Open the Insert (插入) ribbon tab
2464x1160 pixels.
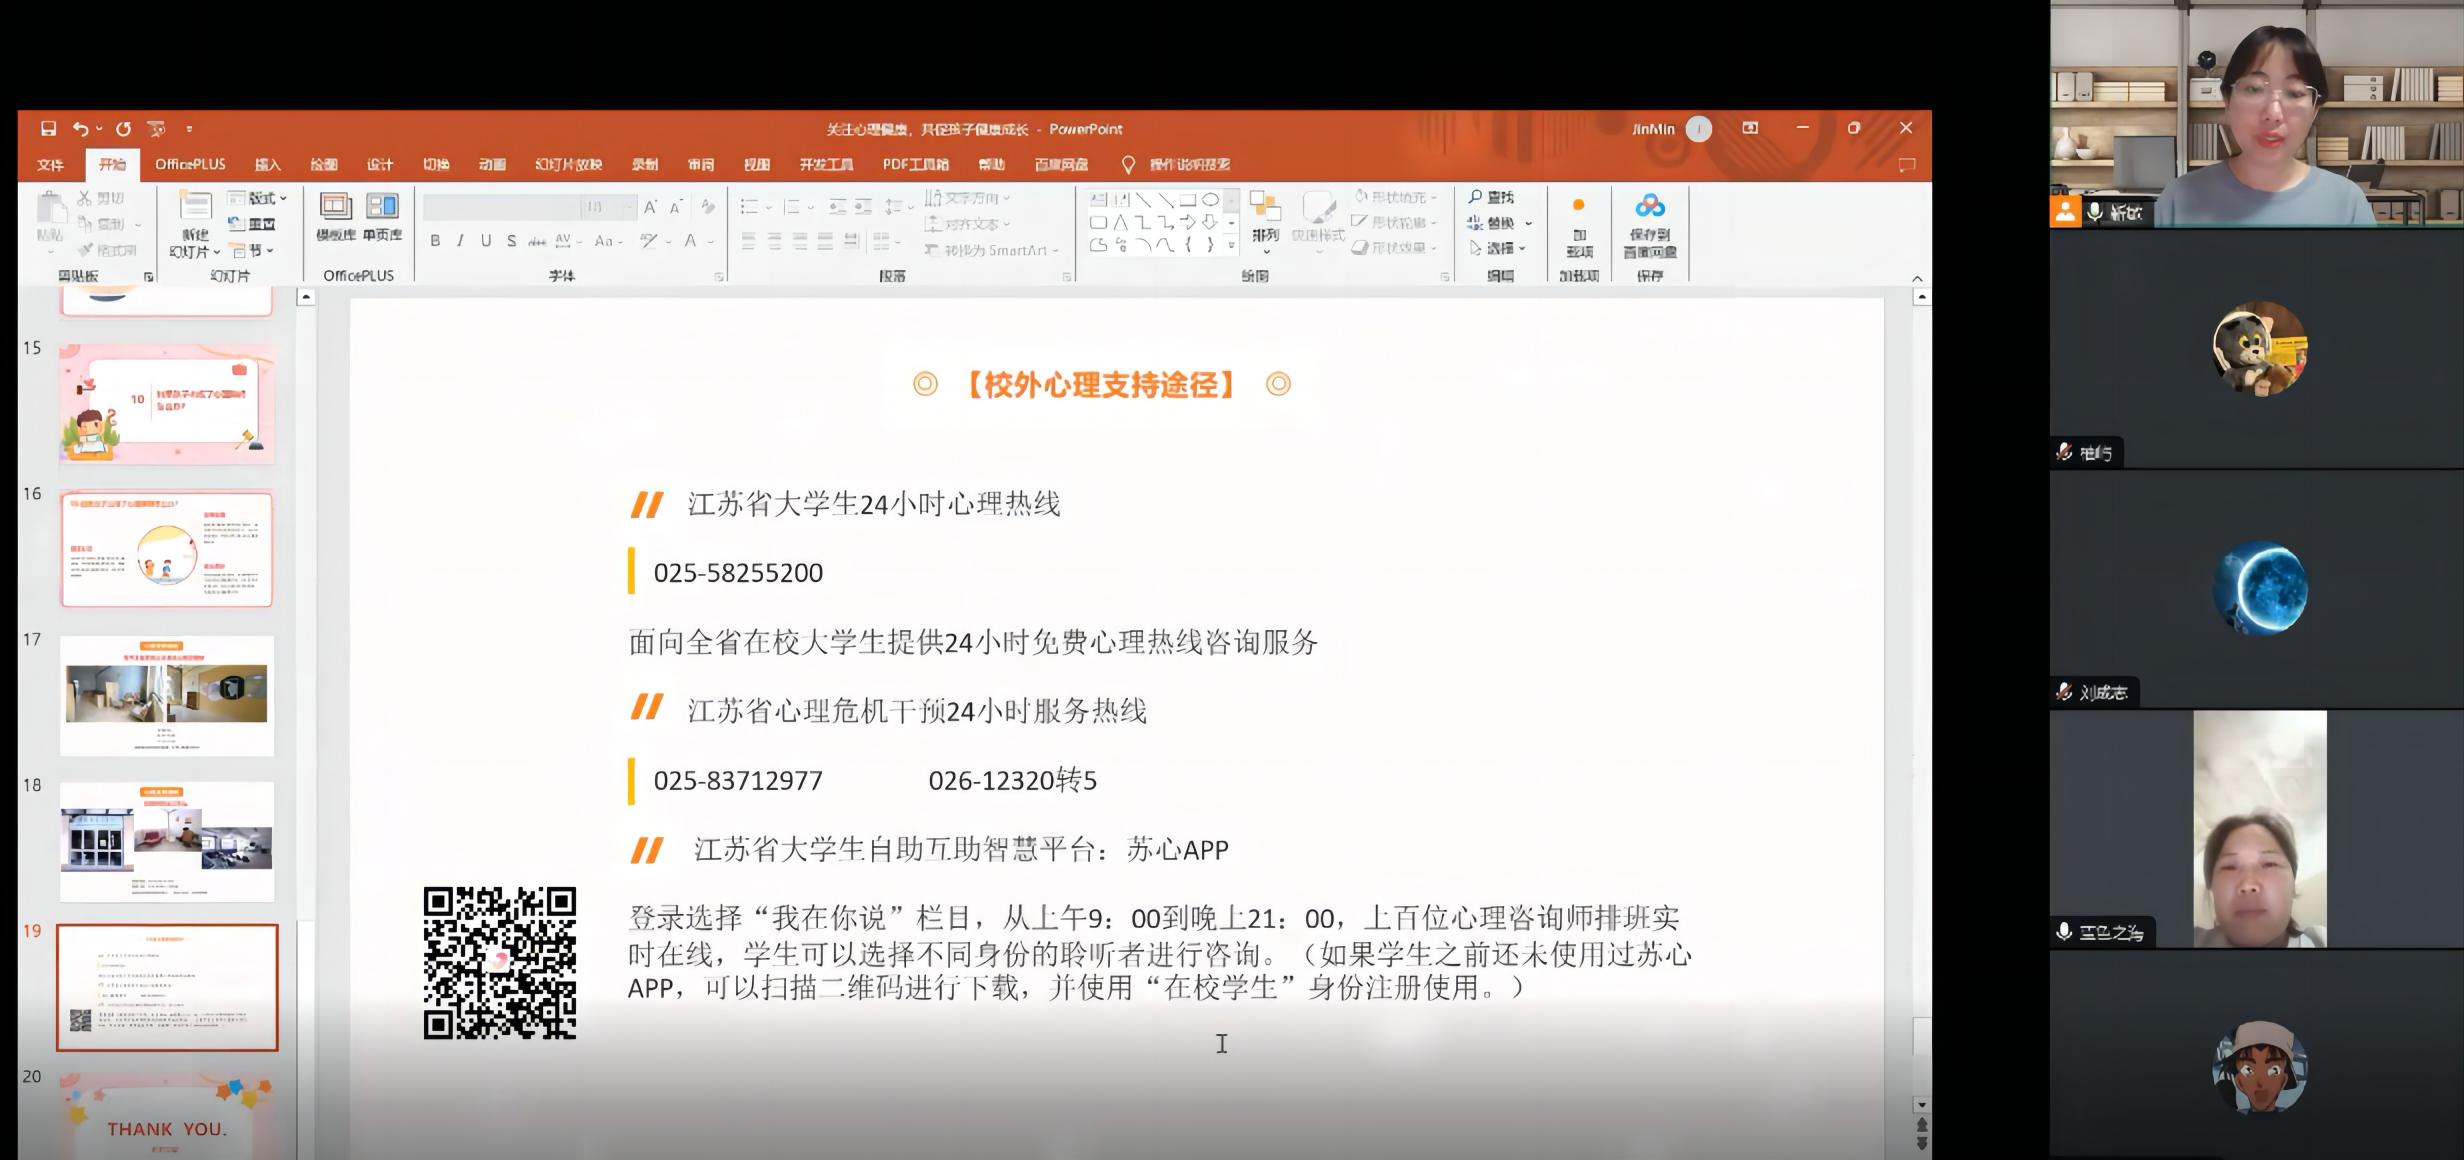267,165
